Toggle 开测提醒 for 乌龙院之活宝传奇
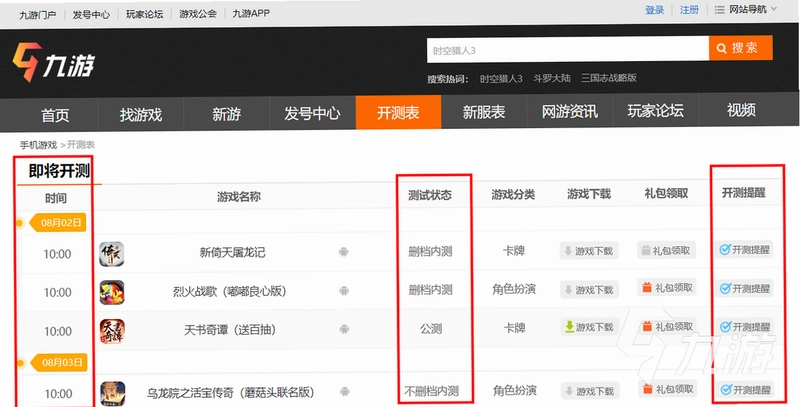 tap(745, 390)
